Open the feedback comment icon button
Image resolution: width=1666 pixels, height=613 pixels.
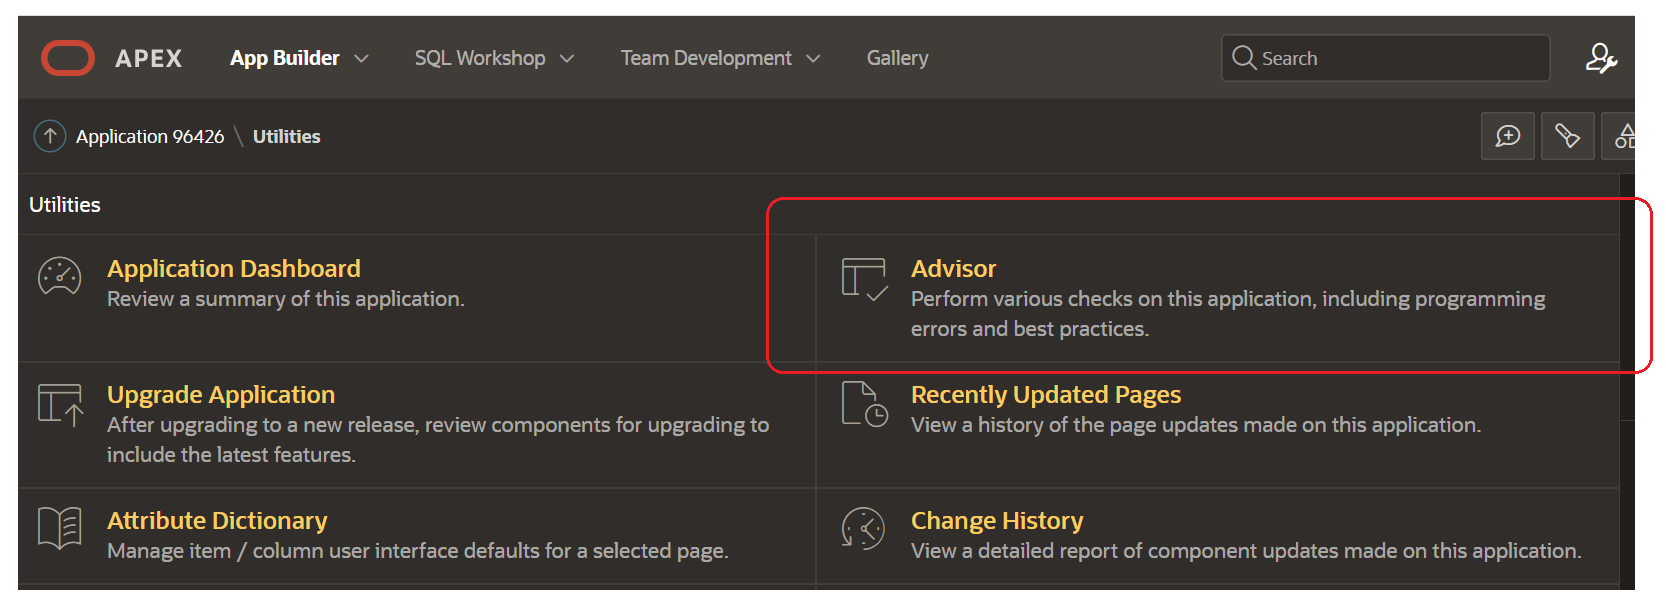[x=1508, y=136]
